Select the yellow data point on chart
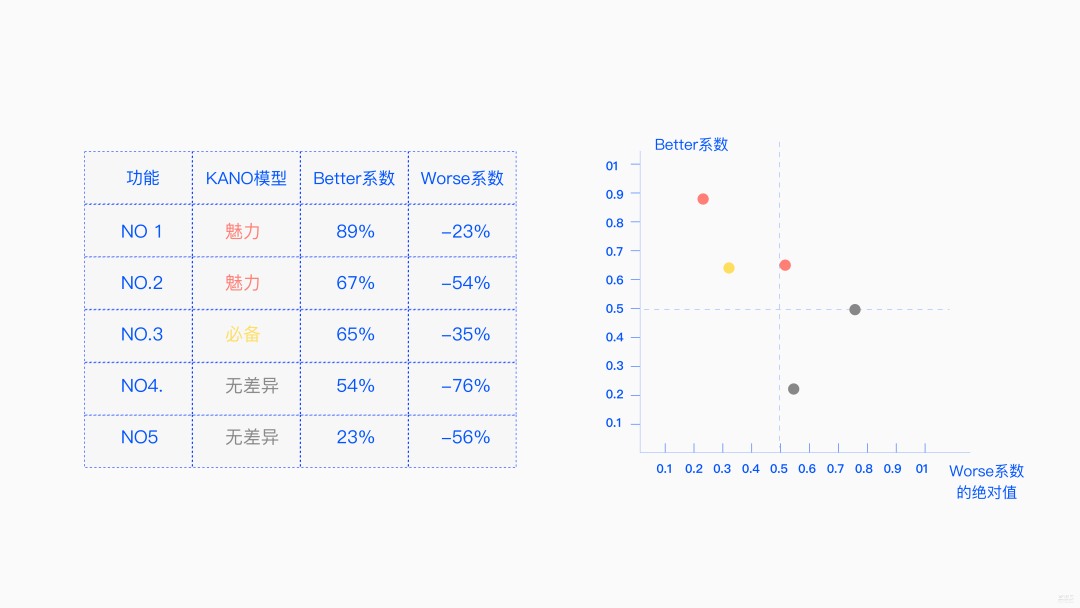 729,268
